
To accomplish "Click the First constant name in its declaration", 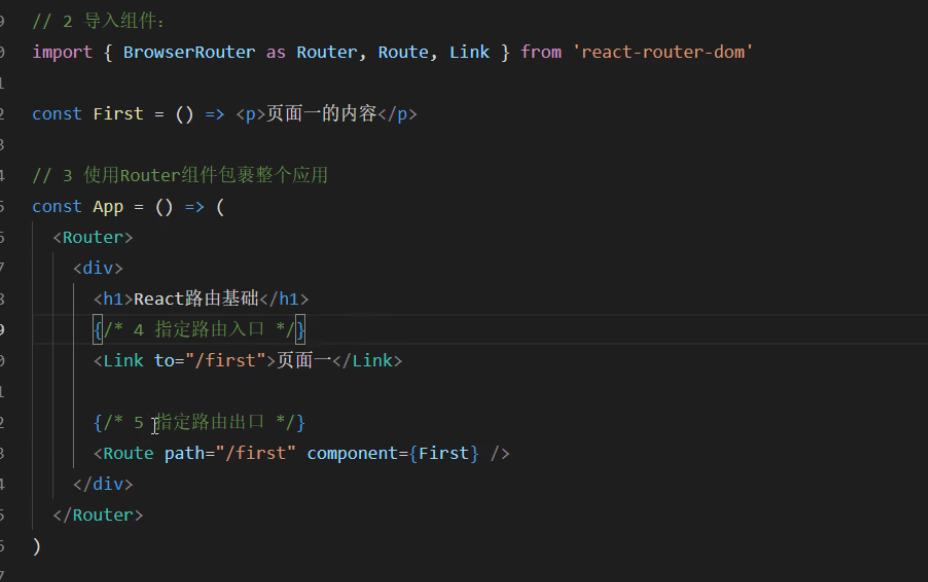I will pos(118,114).
